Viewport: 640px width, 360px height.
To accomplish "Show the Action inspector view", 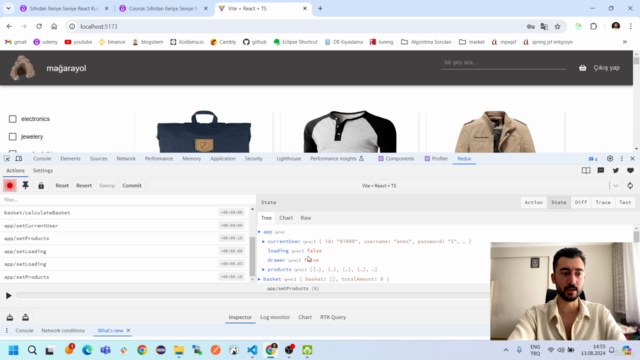I will click(x=533, y=202).
